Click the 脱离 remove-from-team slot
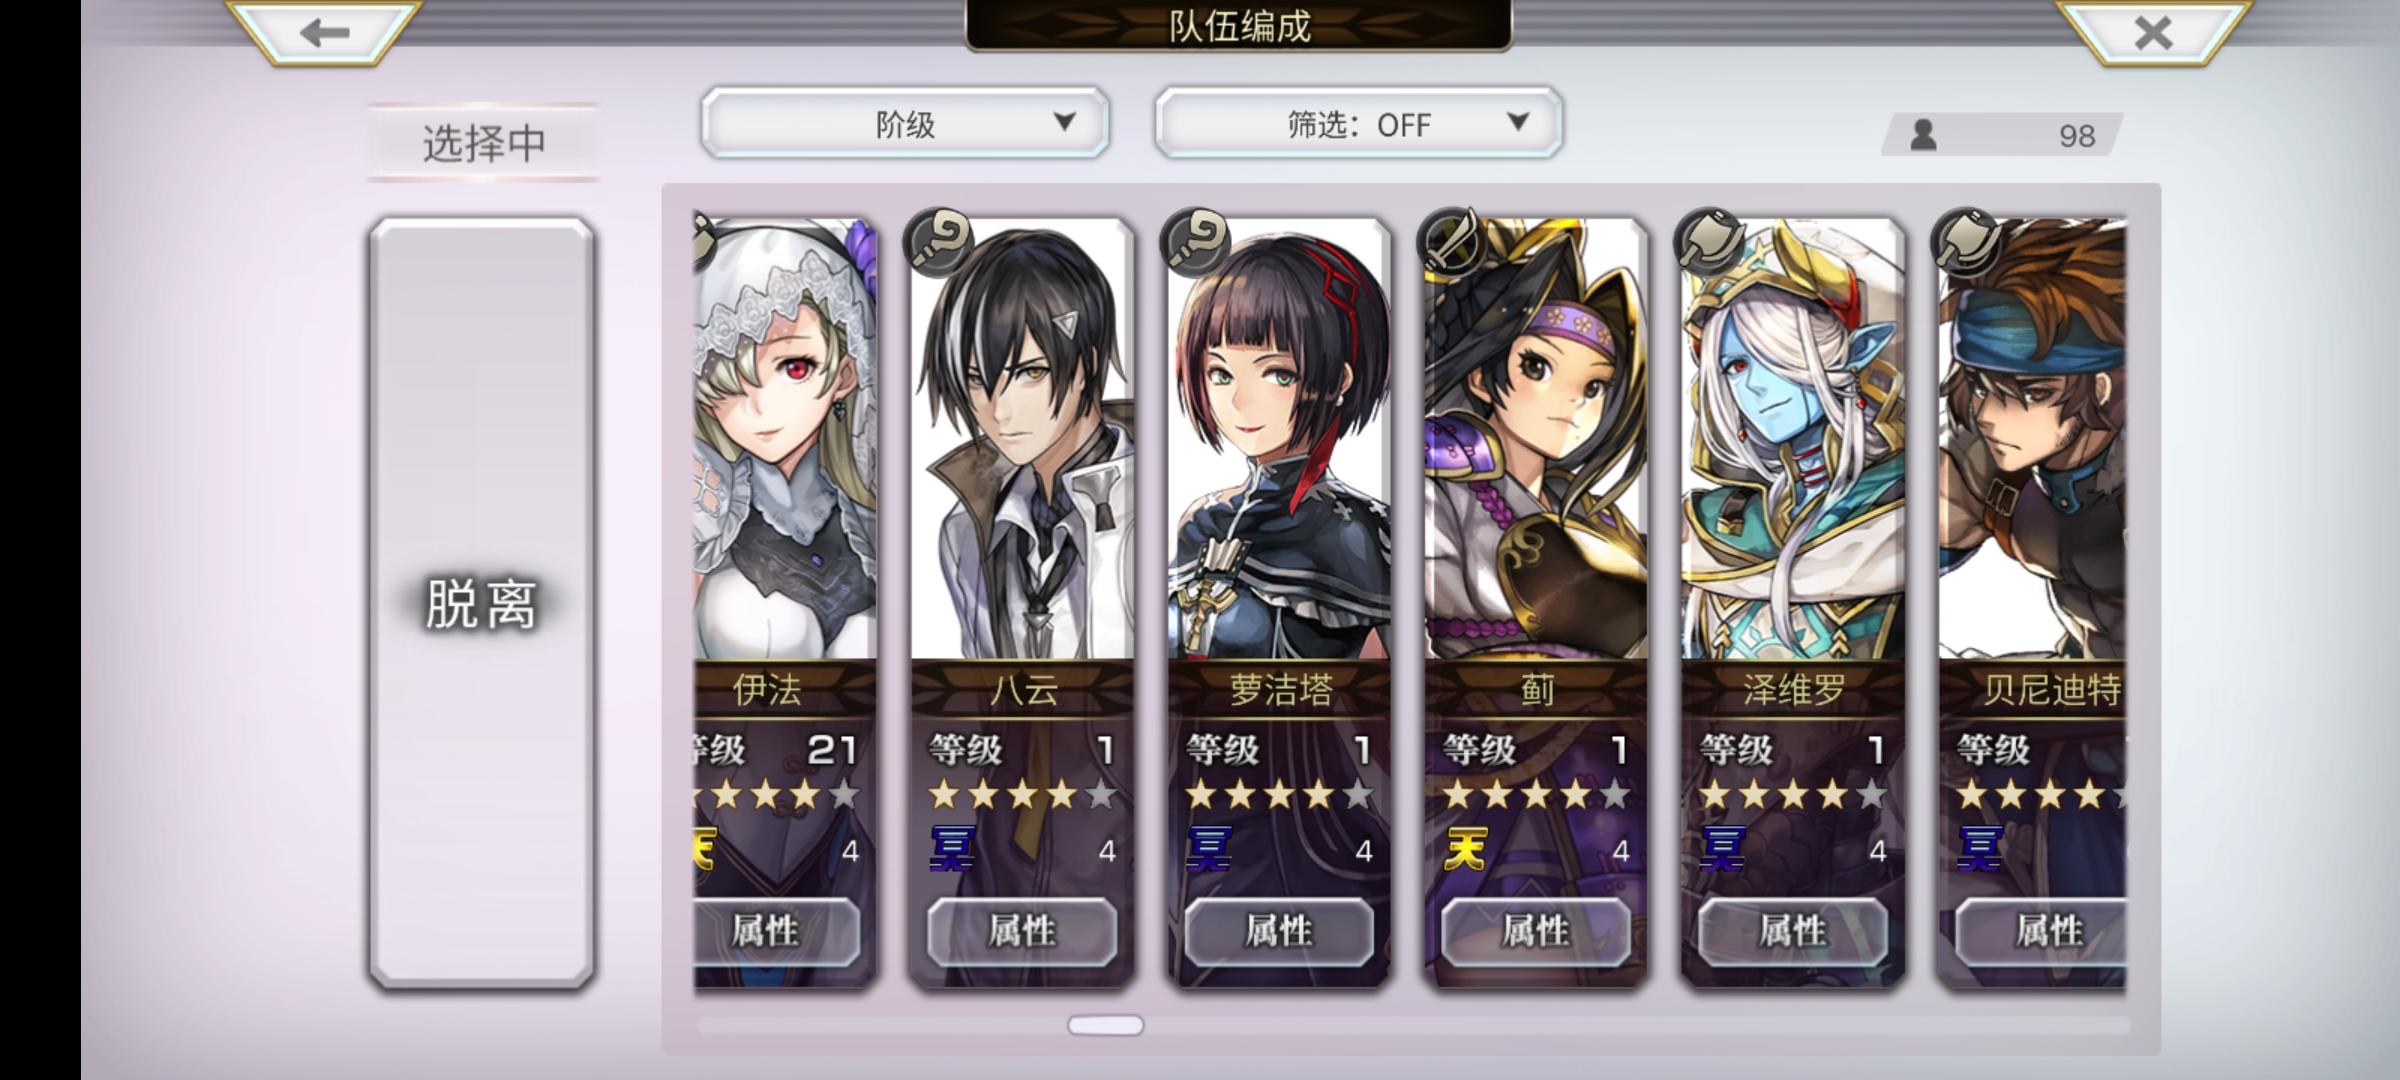 [x=482, y=604]
